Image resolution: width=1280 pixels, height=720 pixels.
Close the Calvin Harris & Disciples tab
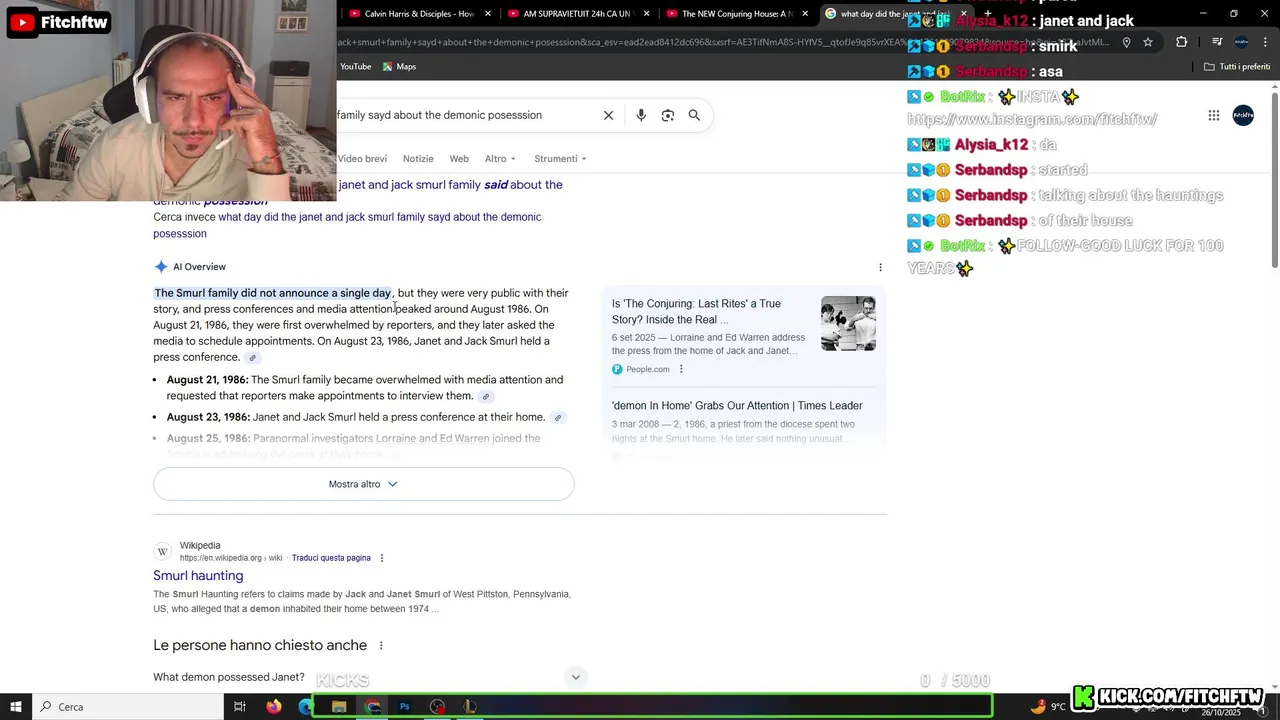tap(488, 14)
